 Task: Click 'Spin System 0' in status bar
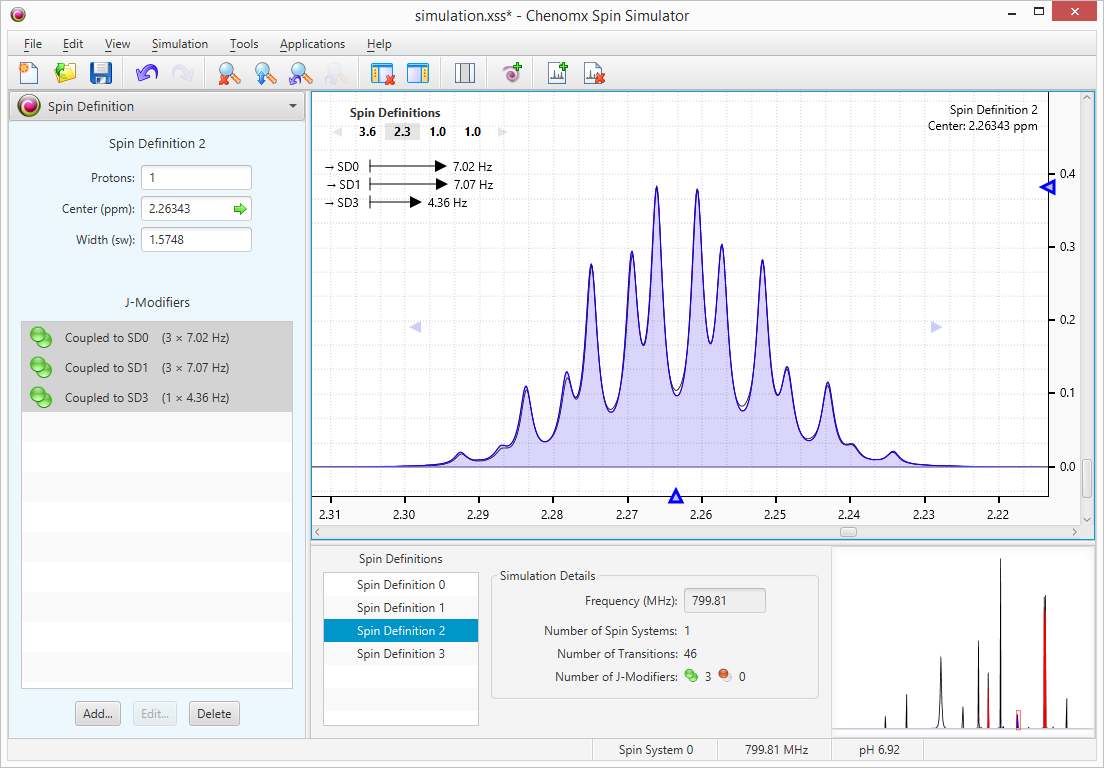(x=656, y=750)
